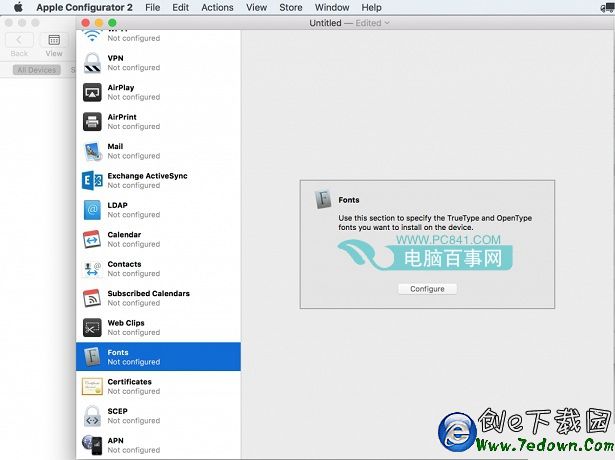Select All Devices tab in background window

[x=36, y=70]
